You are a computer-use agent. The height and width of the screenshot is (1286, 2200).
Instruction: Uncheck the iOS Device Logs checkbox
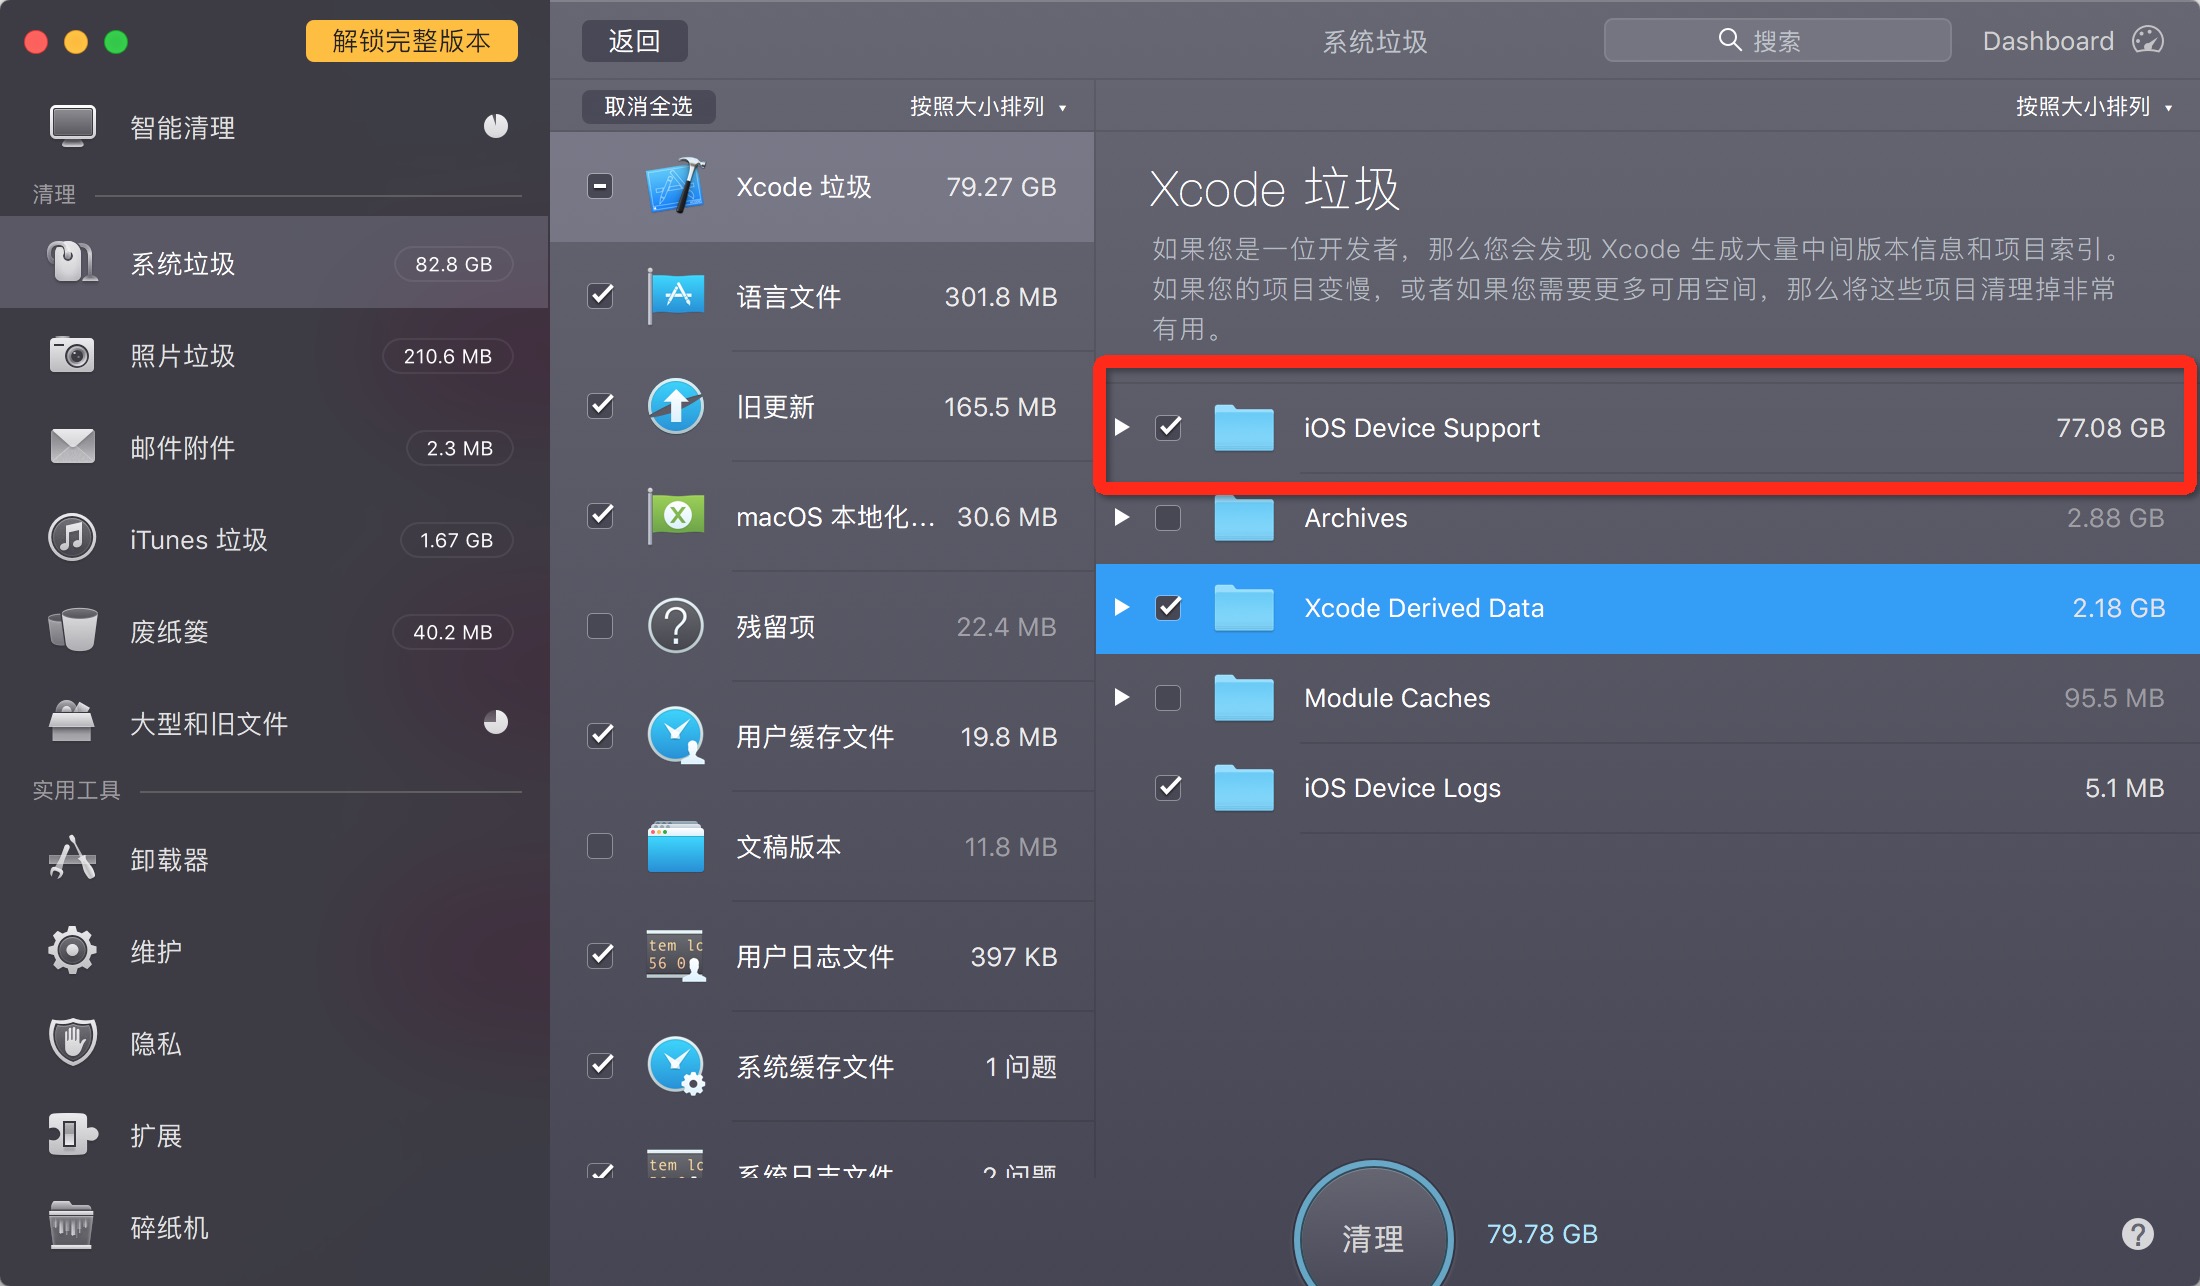(1168, 788)
